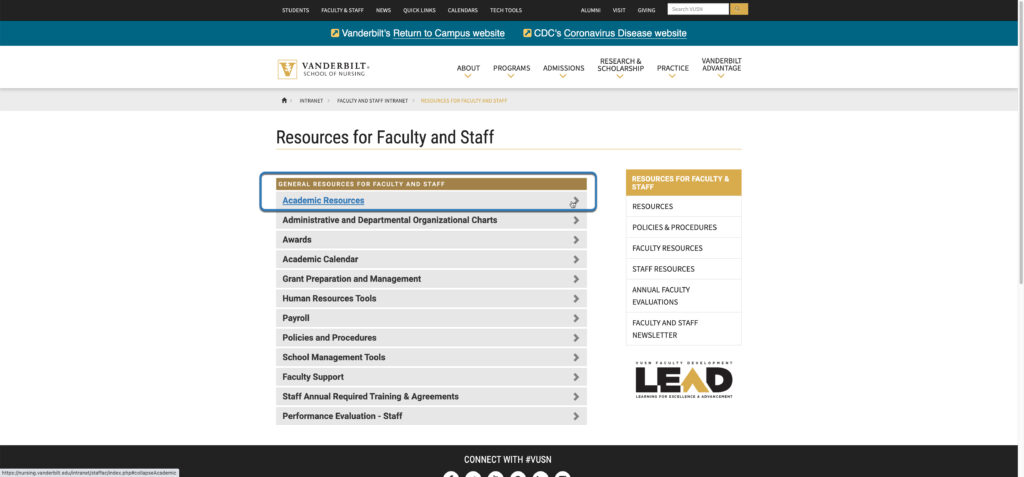The width and height of the screenshot is (1024, 477).
Task: Open the Return to Campus website link
Action: pyautogui.click(x=448, y=33)
